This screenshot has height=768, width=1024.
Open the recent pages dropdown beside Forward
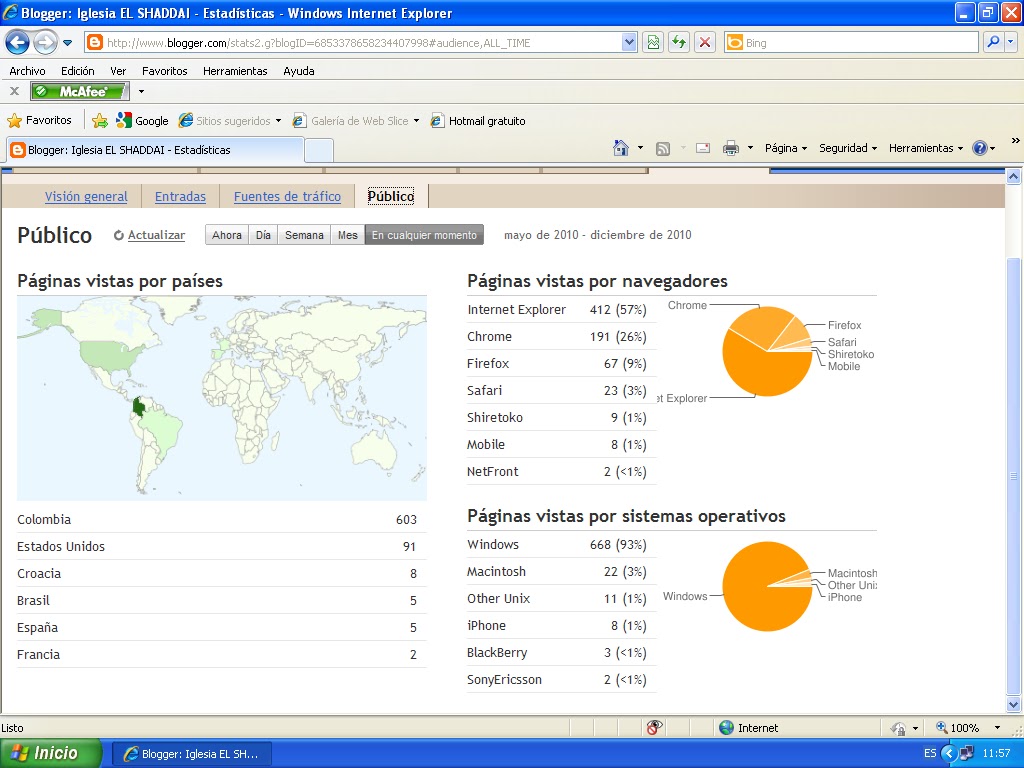coord(67,43)
